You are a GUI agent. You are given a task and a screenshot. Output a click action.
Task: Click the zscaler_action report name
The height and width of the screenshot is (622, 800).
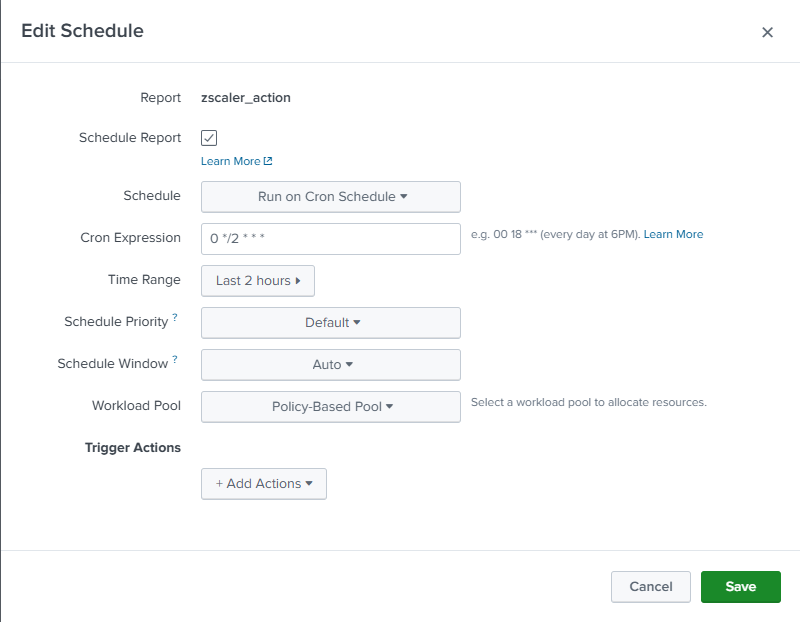(x=246, y=98)
